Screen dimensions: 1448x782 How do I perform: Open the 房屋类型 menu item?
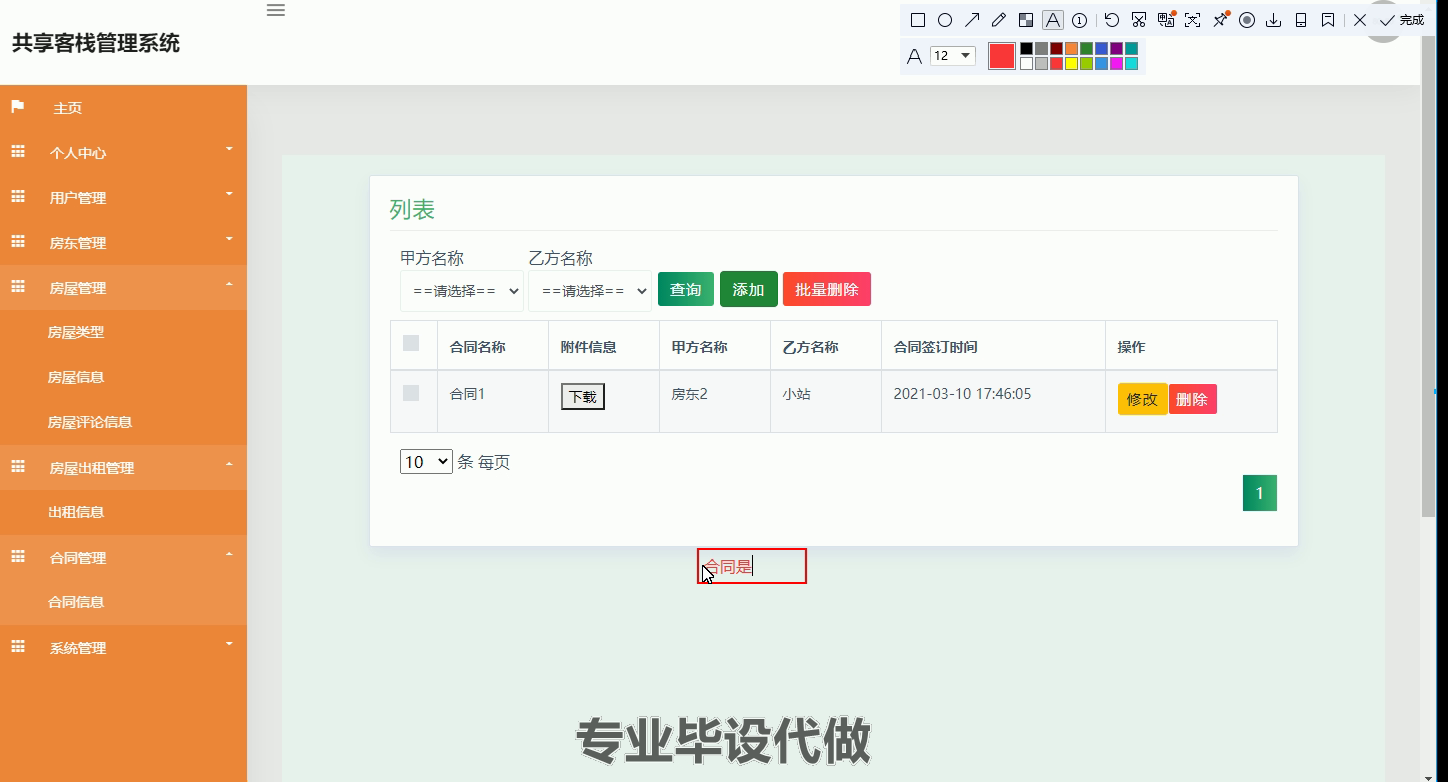tap(76, 332)
